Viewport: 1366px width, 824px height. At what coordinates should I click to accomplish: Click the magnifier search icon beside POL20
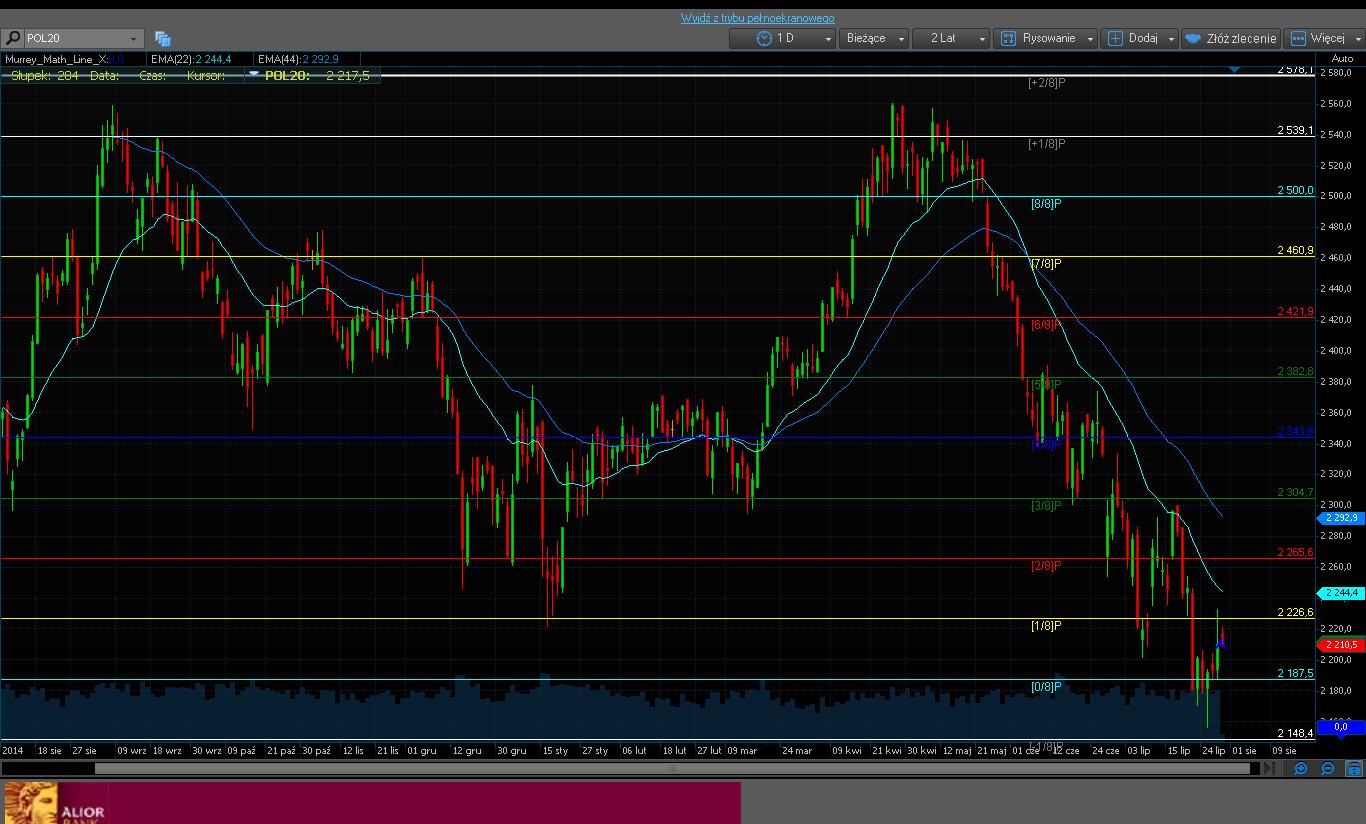tap(13, 38)
